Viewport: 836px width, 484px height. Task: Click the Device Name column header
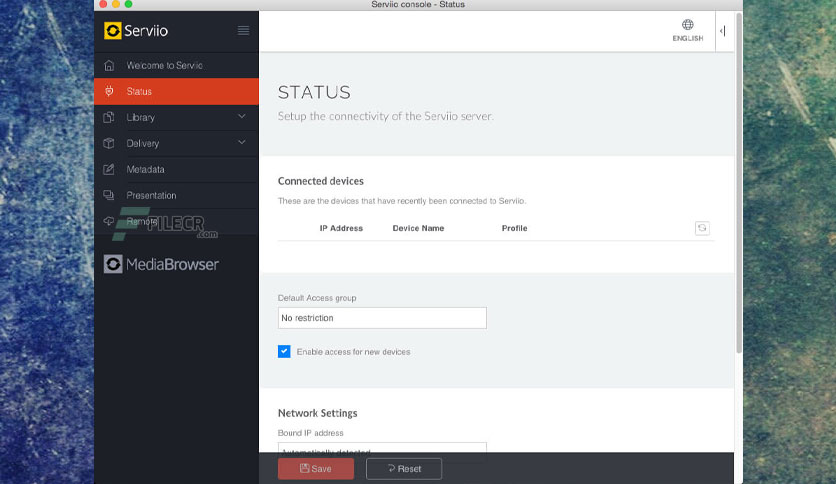(x=419, y=228)
